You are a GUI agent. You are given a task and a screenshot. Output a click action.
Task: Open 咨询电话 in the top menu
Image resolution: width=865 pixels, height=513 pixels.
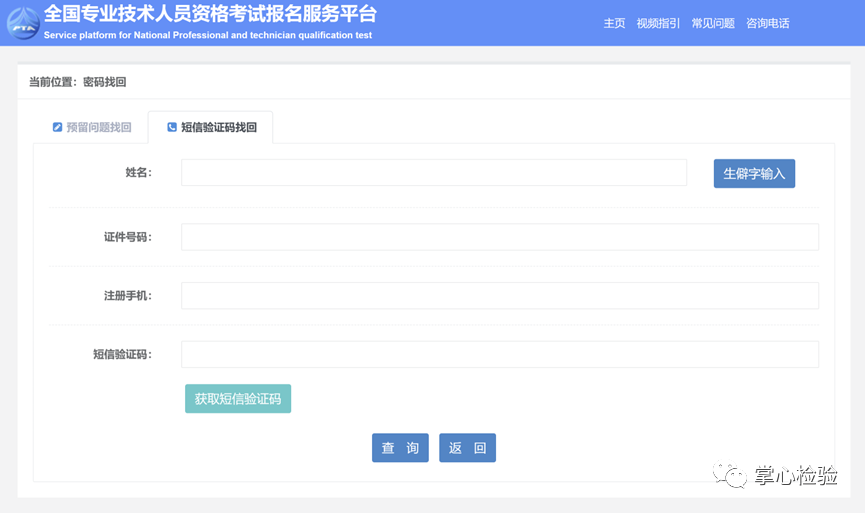768,23
